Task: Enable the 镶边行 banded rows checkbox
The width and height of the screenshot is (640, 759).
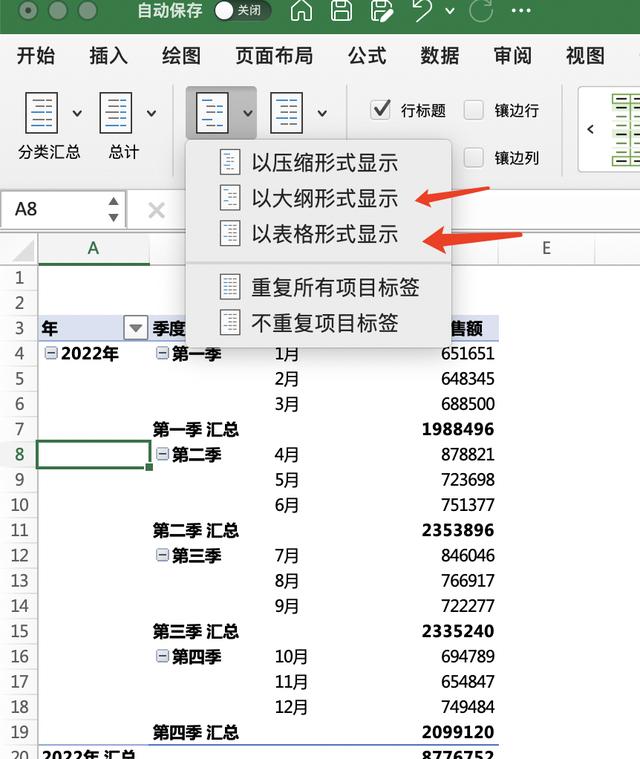Action: [474, 110]
